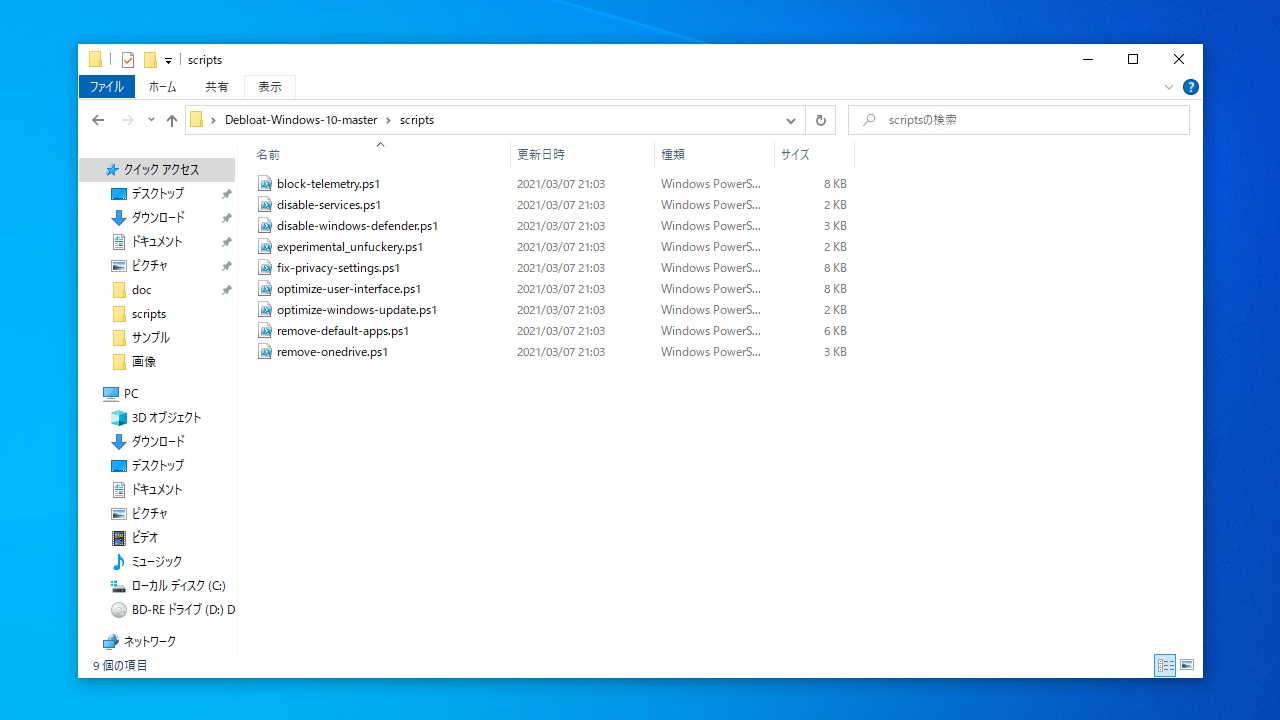Screen dimensions: 1280x720
Task: Select the file name block-telemetry.ps1
Action: point(329,184)
